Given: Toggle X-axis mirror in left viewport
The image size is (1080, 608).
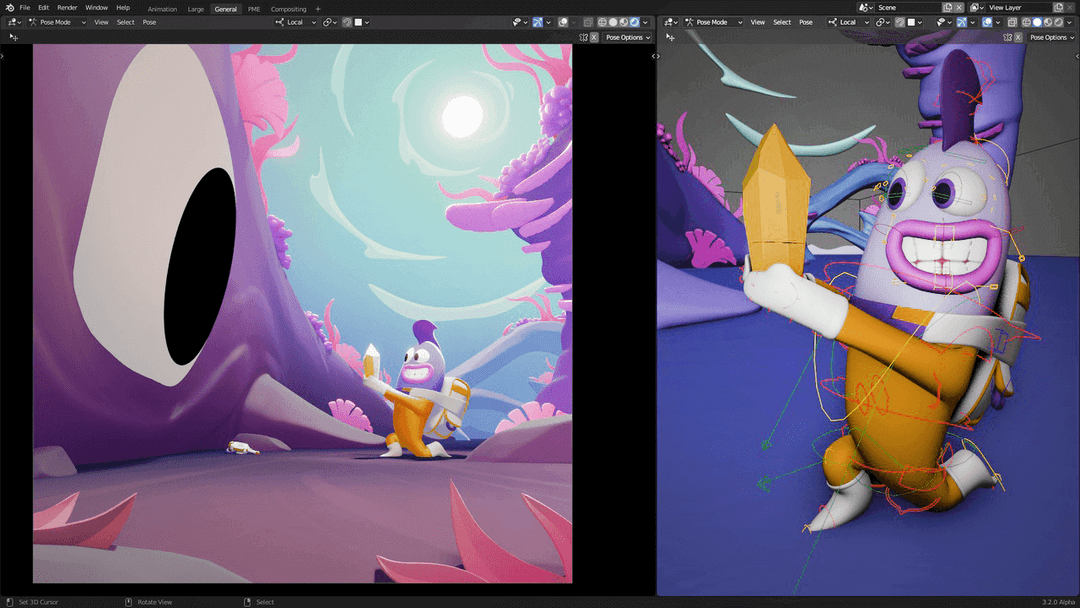Looking at the screenshot, I should point(594,37).
